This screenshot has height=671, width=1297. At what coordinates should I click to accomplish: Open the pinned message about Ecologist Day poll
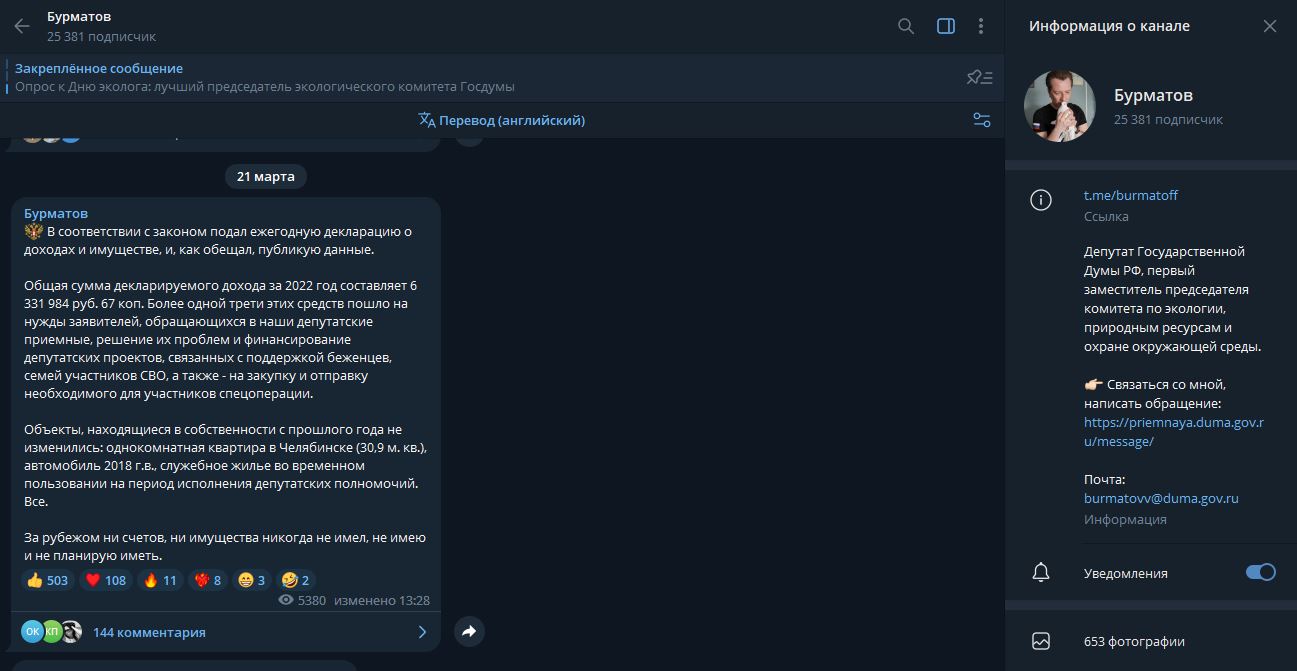click(x=264, y=78)
